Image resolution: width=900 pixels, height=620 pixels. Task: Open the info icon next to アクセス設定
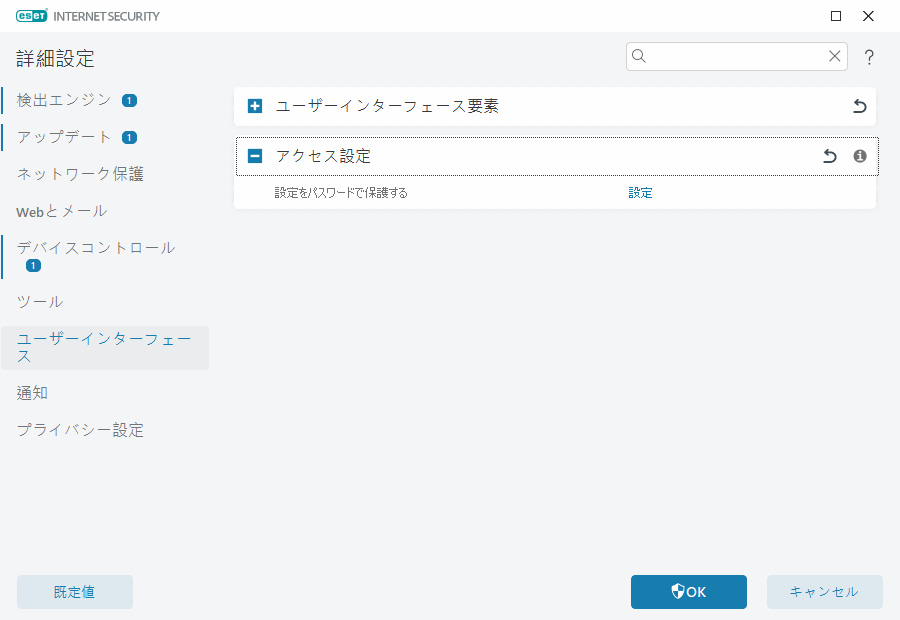coord(862,156)
